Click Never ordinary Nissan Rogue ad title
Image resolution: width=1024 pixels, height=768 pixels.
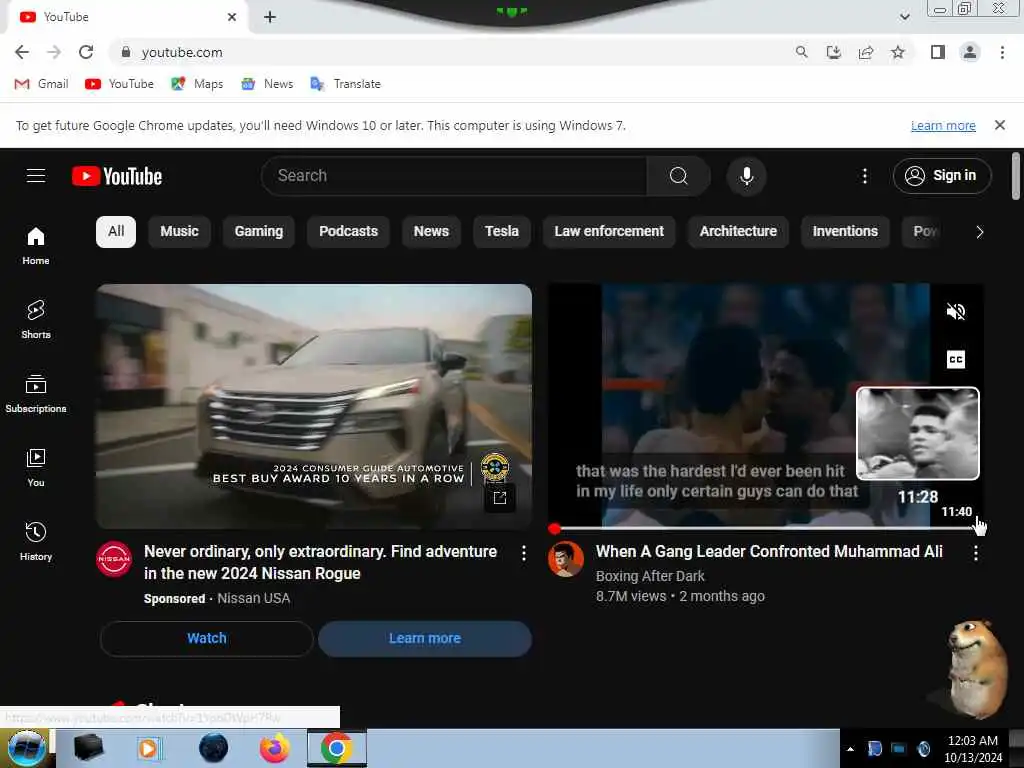click(x=320, y=562)
